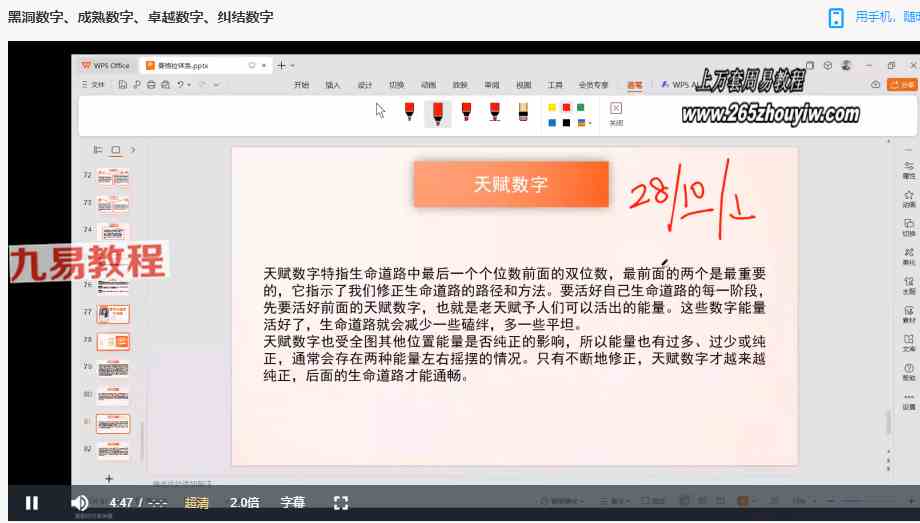920x523 pixels.
Task: Switch to the 设计 ribbon tab
Action: 365,85
